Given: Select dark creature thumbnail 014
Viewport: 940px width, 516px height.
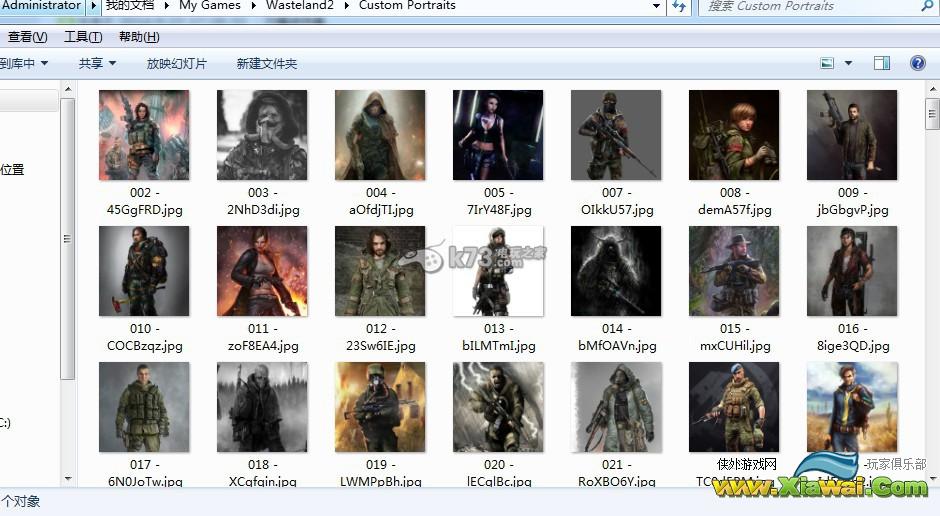Looking at the screenshot, I should (x=616, y=271).
